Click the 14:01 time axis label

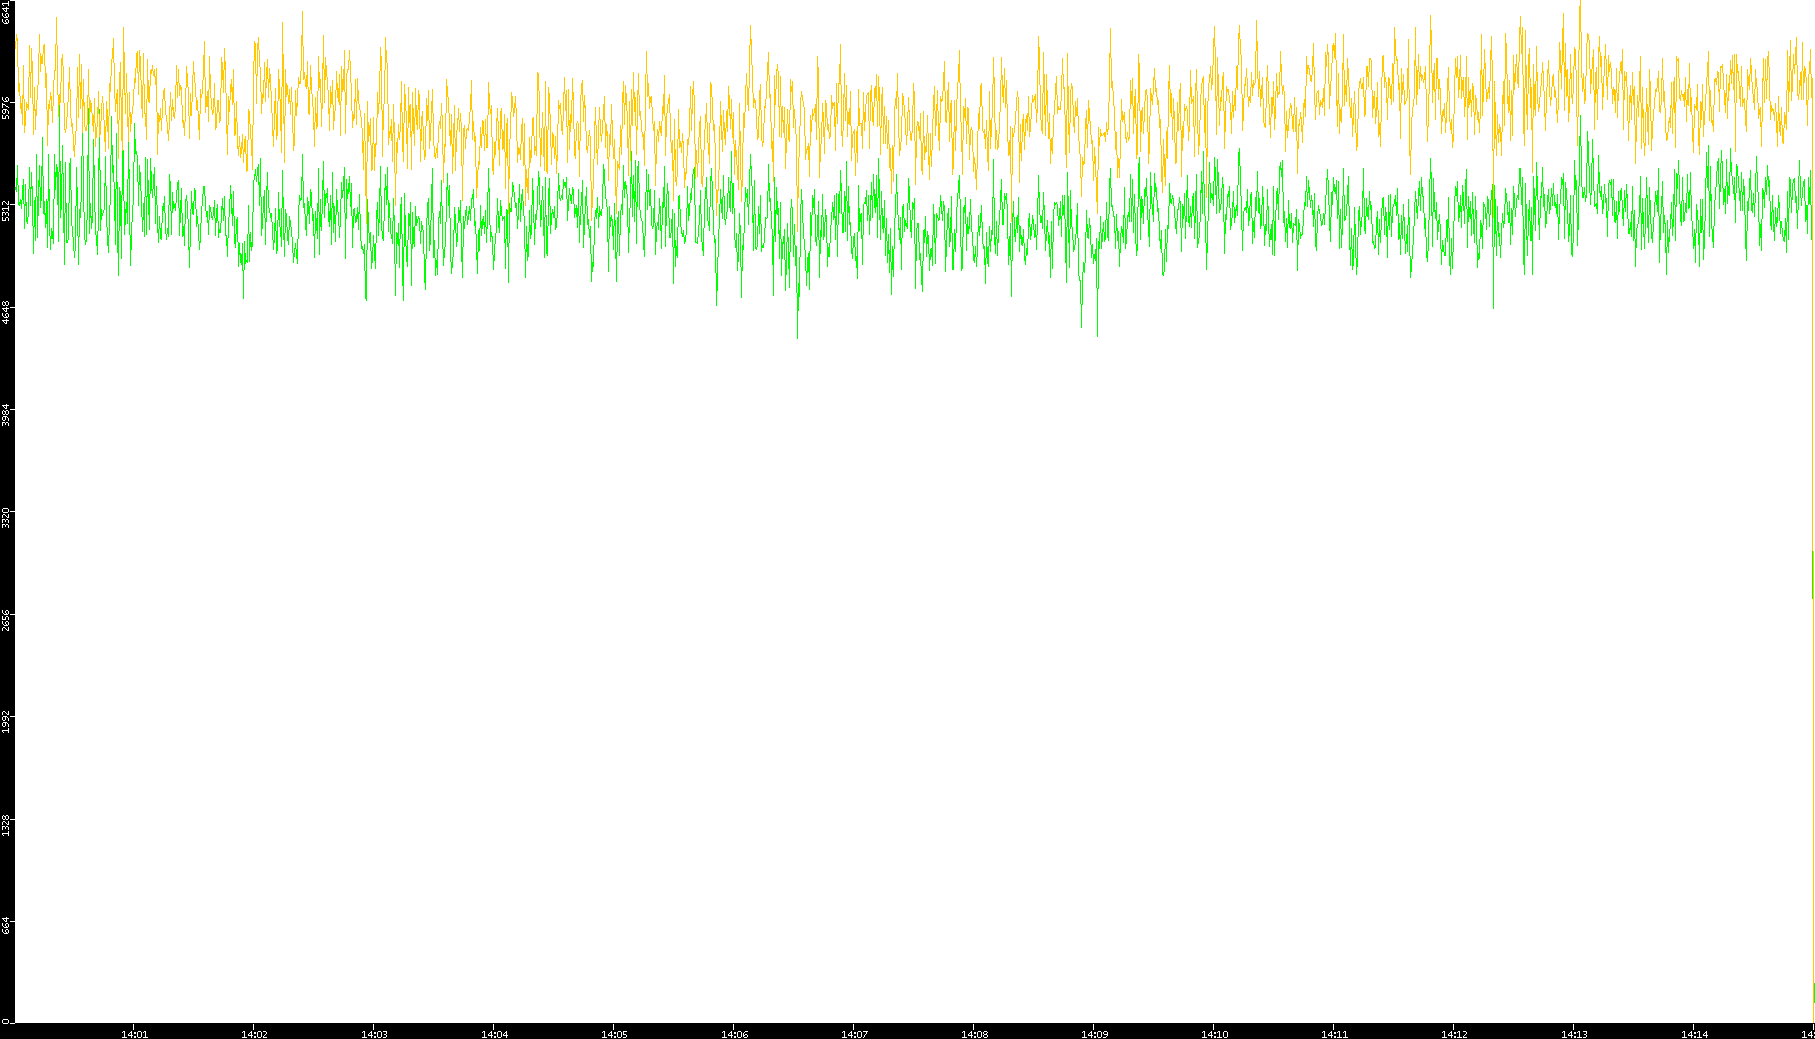[134, 1034]
